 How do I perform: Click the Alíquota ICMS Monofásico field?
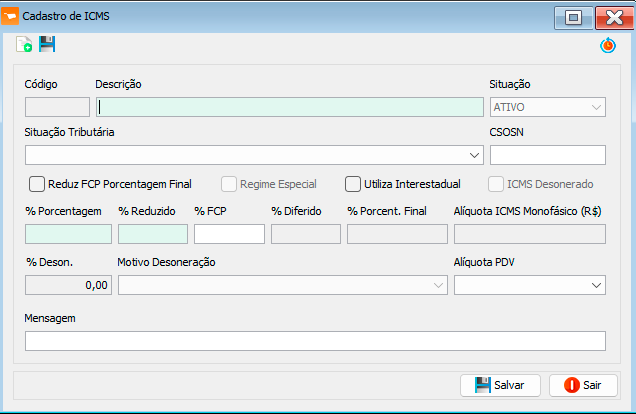coord(530,234)
